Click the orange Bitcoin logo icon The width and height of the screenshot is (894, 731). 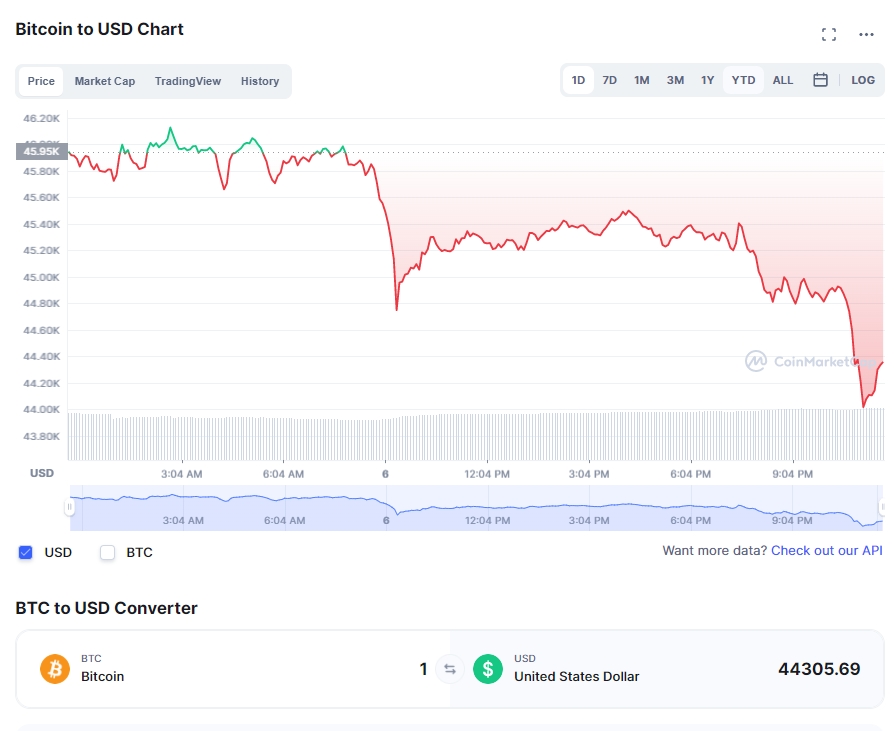[55, 668]
